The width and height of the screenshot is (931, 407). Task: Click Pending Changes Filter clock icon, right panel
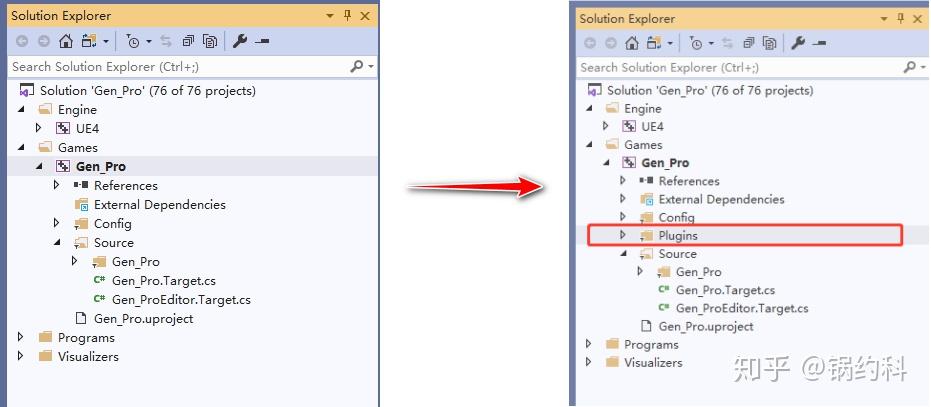(x=696, y=43)
